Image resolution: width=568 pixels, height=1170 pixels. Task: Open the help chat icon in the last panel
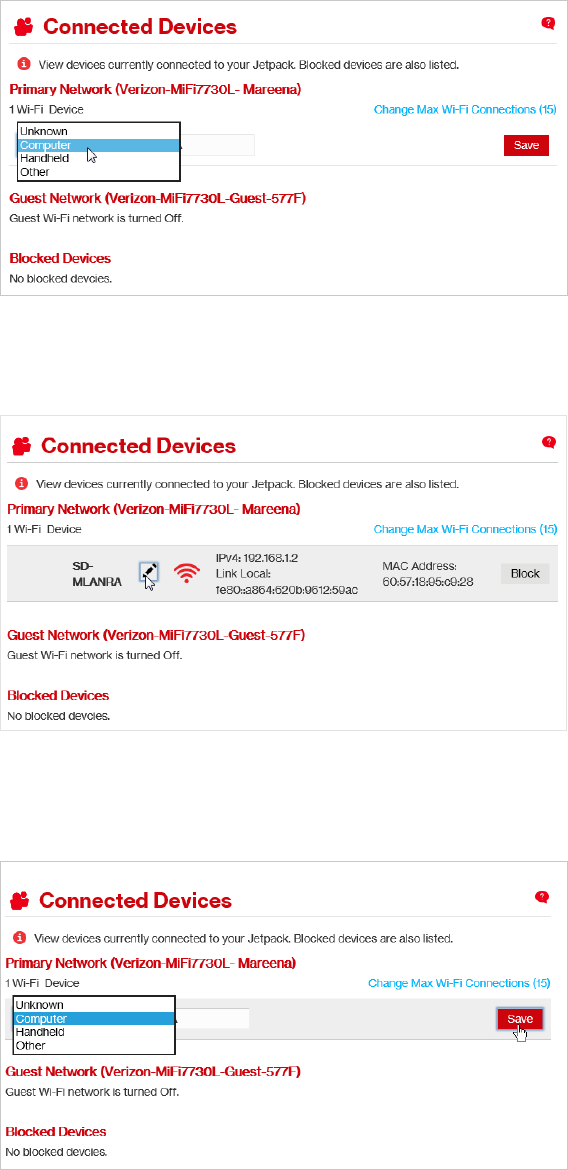click(542, 897)
